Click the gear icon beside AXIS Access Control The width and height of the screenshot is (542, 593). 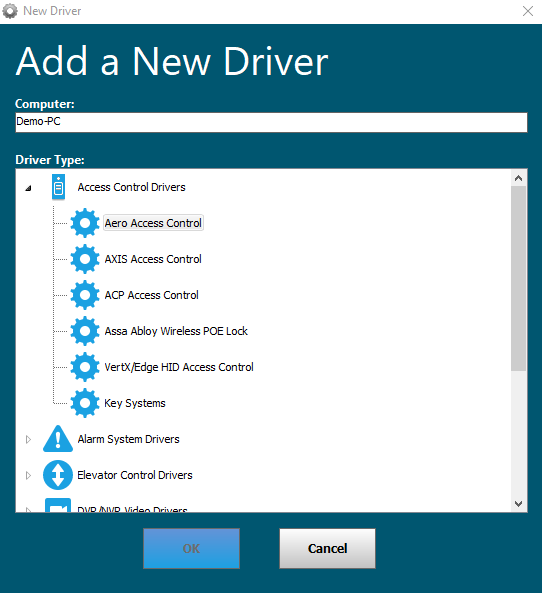pyautogui.click(x=85, y=259)
